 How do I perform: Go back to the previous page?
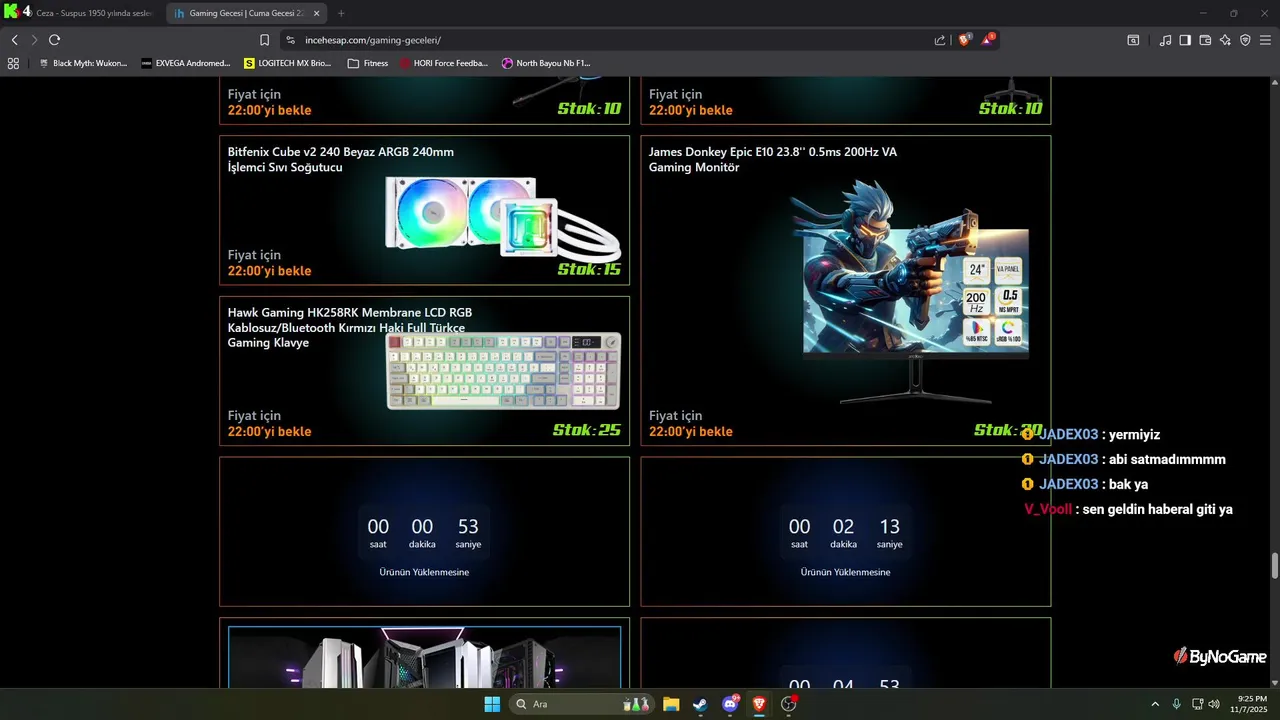14,40
